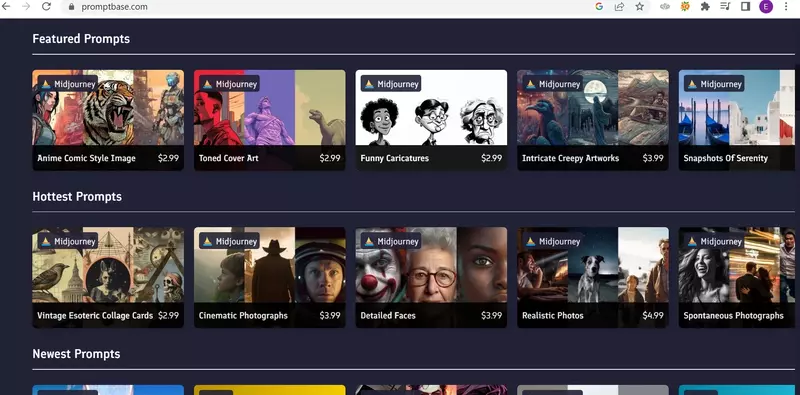This screenshot has width=800, height=395.
Task: Open the puzzle-piece extensions icon
Action: tap(705, 7)
